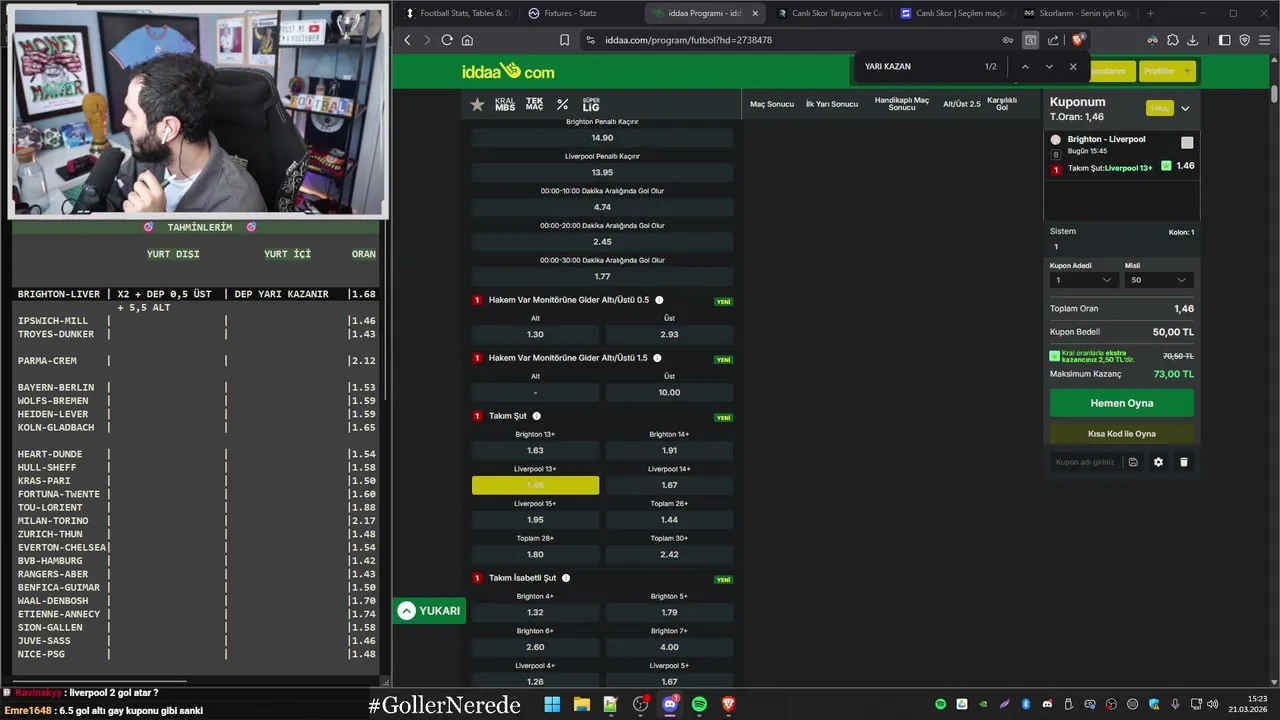Select the Maç Sonucu market tab
The height and width of the screenshot is (720, 1280).
(772, 104)
